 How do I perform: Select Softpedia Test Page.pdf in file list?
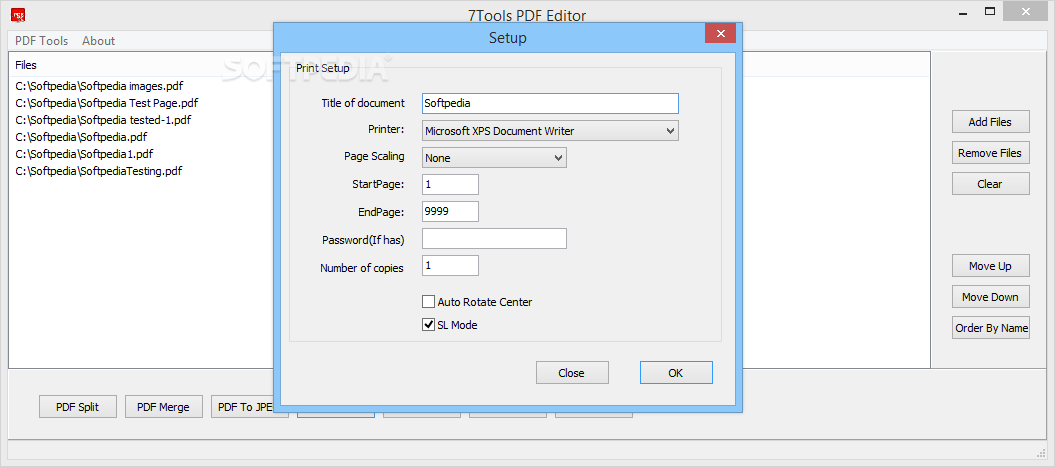coord(106,103)
